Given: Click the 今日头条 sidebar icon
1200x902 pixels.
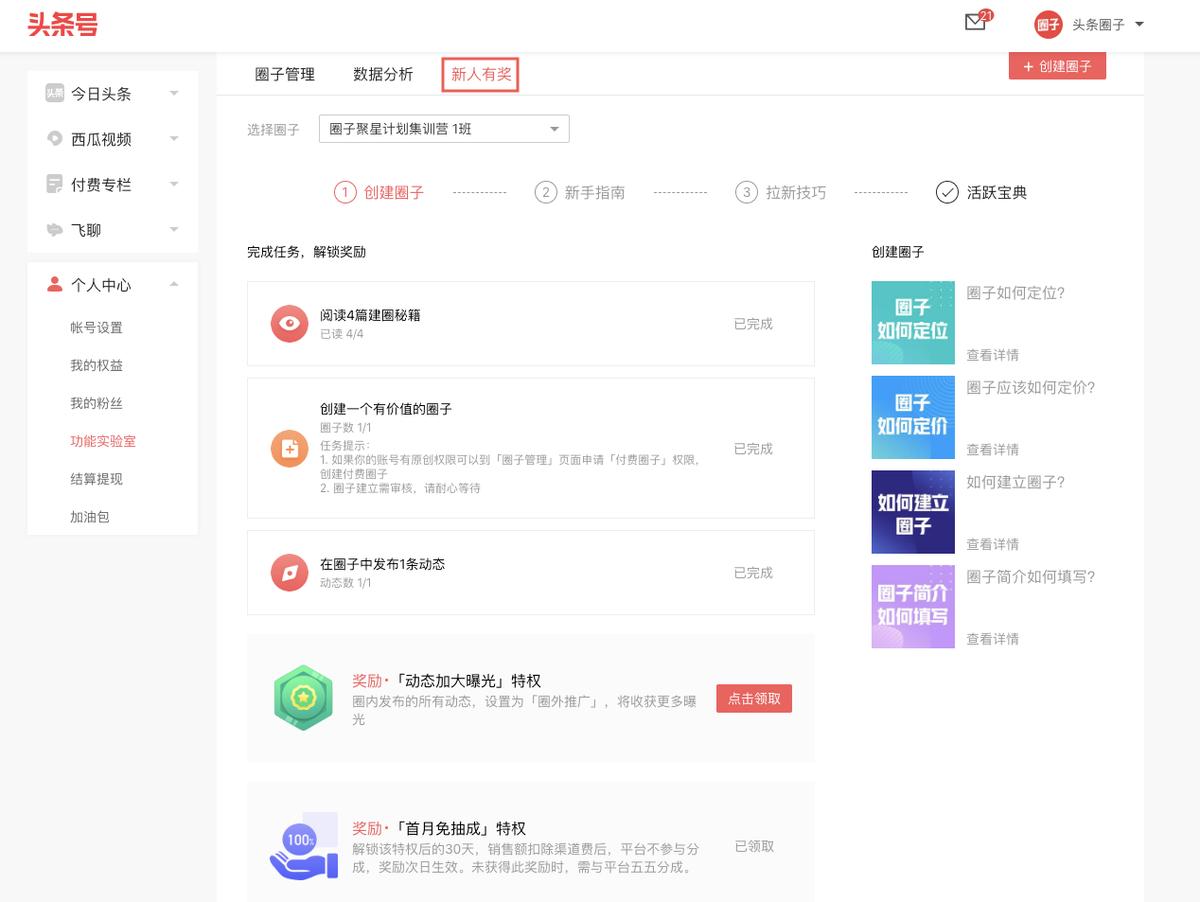Looking at the screenshot, I should (55, 94).
